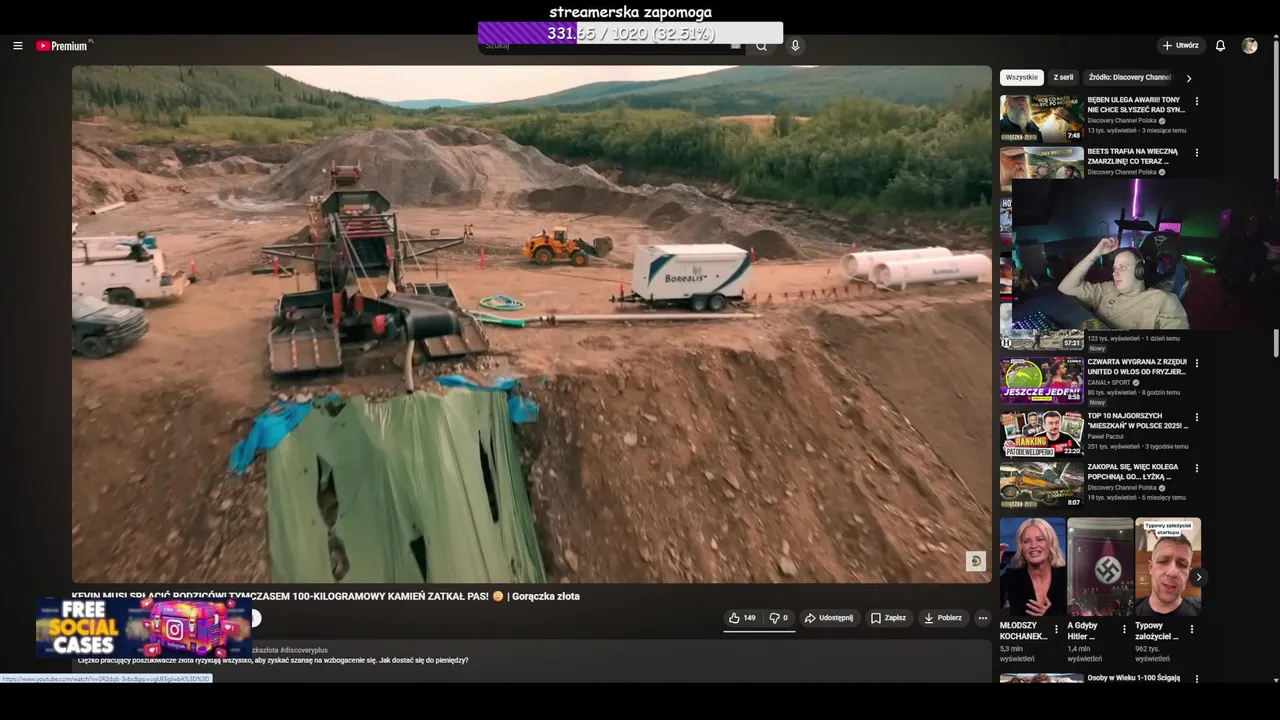Open title Osoby w Wieku 1-100 Ścigają
The height and width of the screenshot is (720, 1280).
coord(1134,678)
